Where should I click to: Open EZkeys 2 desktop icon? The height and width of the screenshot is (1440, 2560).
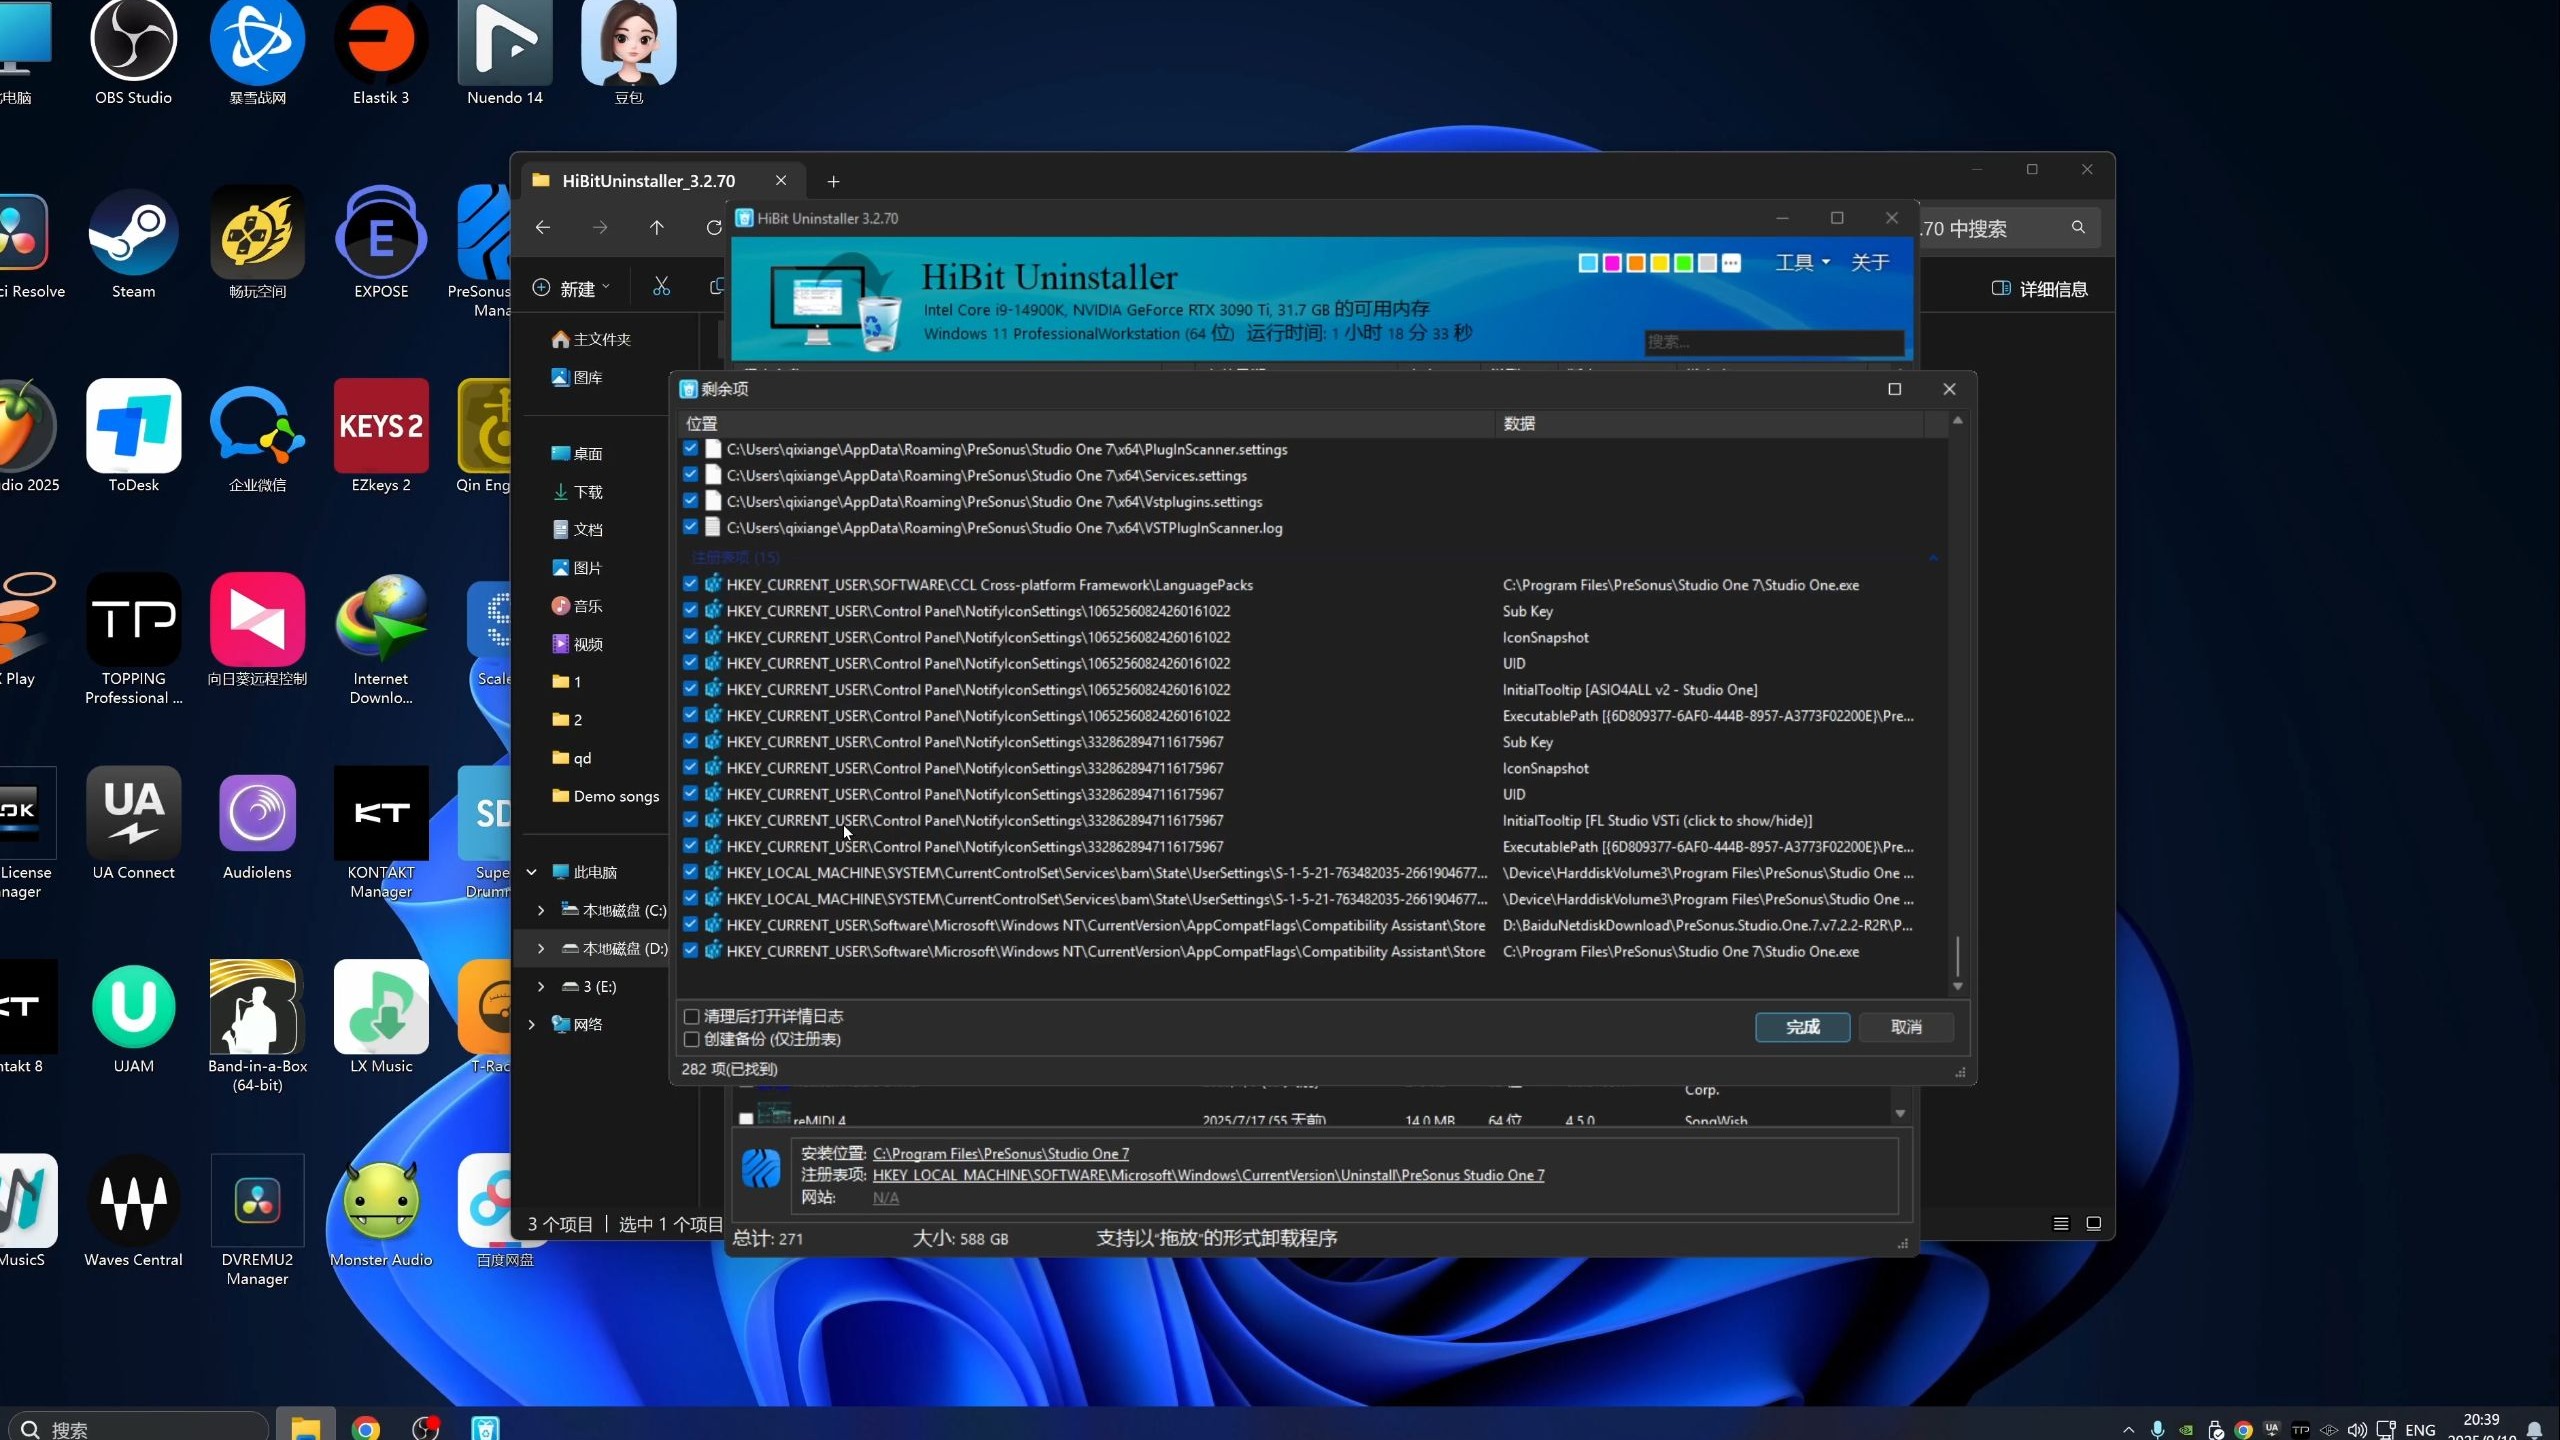click(x=381, y=436)
